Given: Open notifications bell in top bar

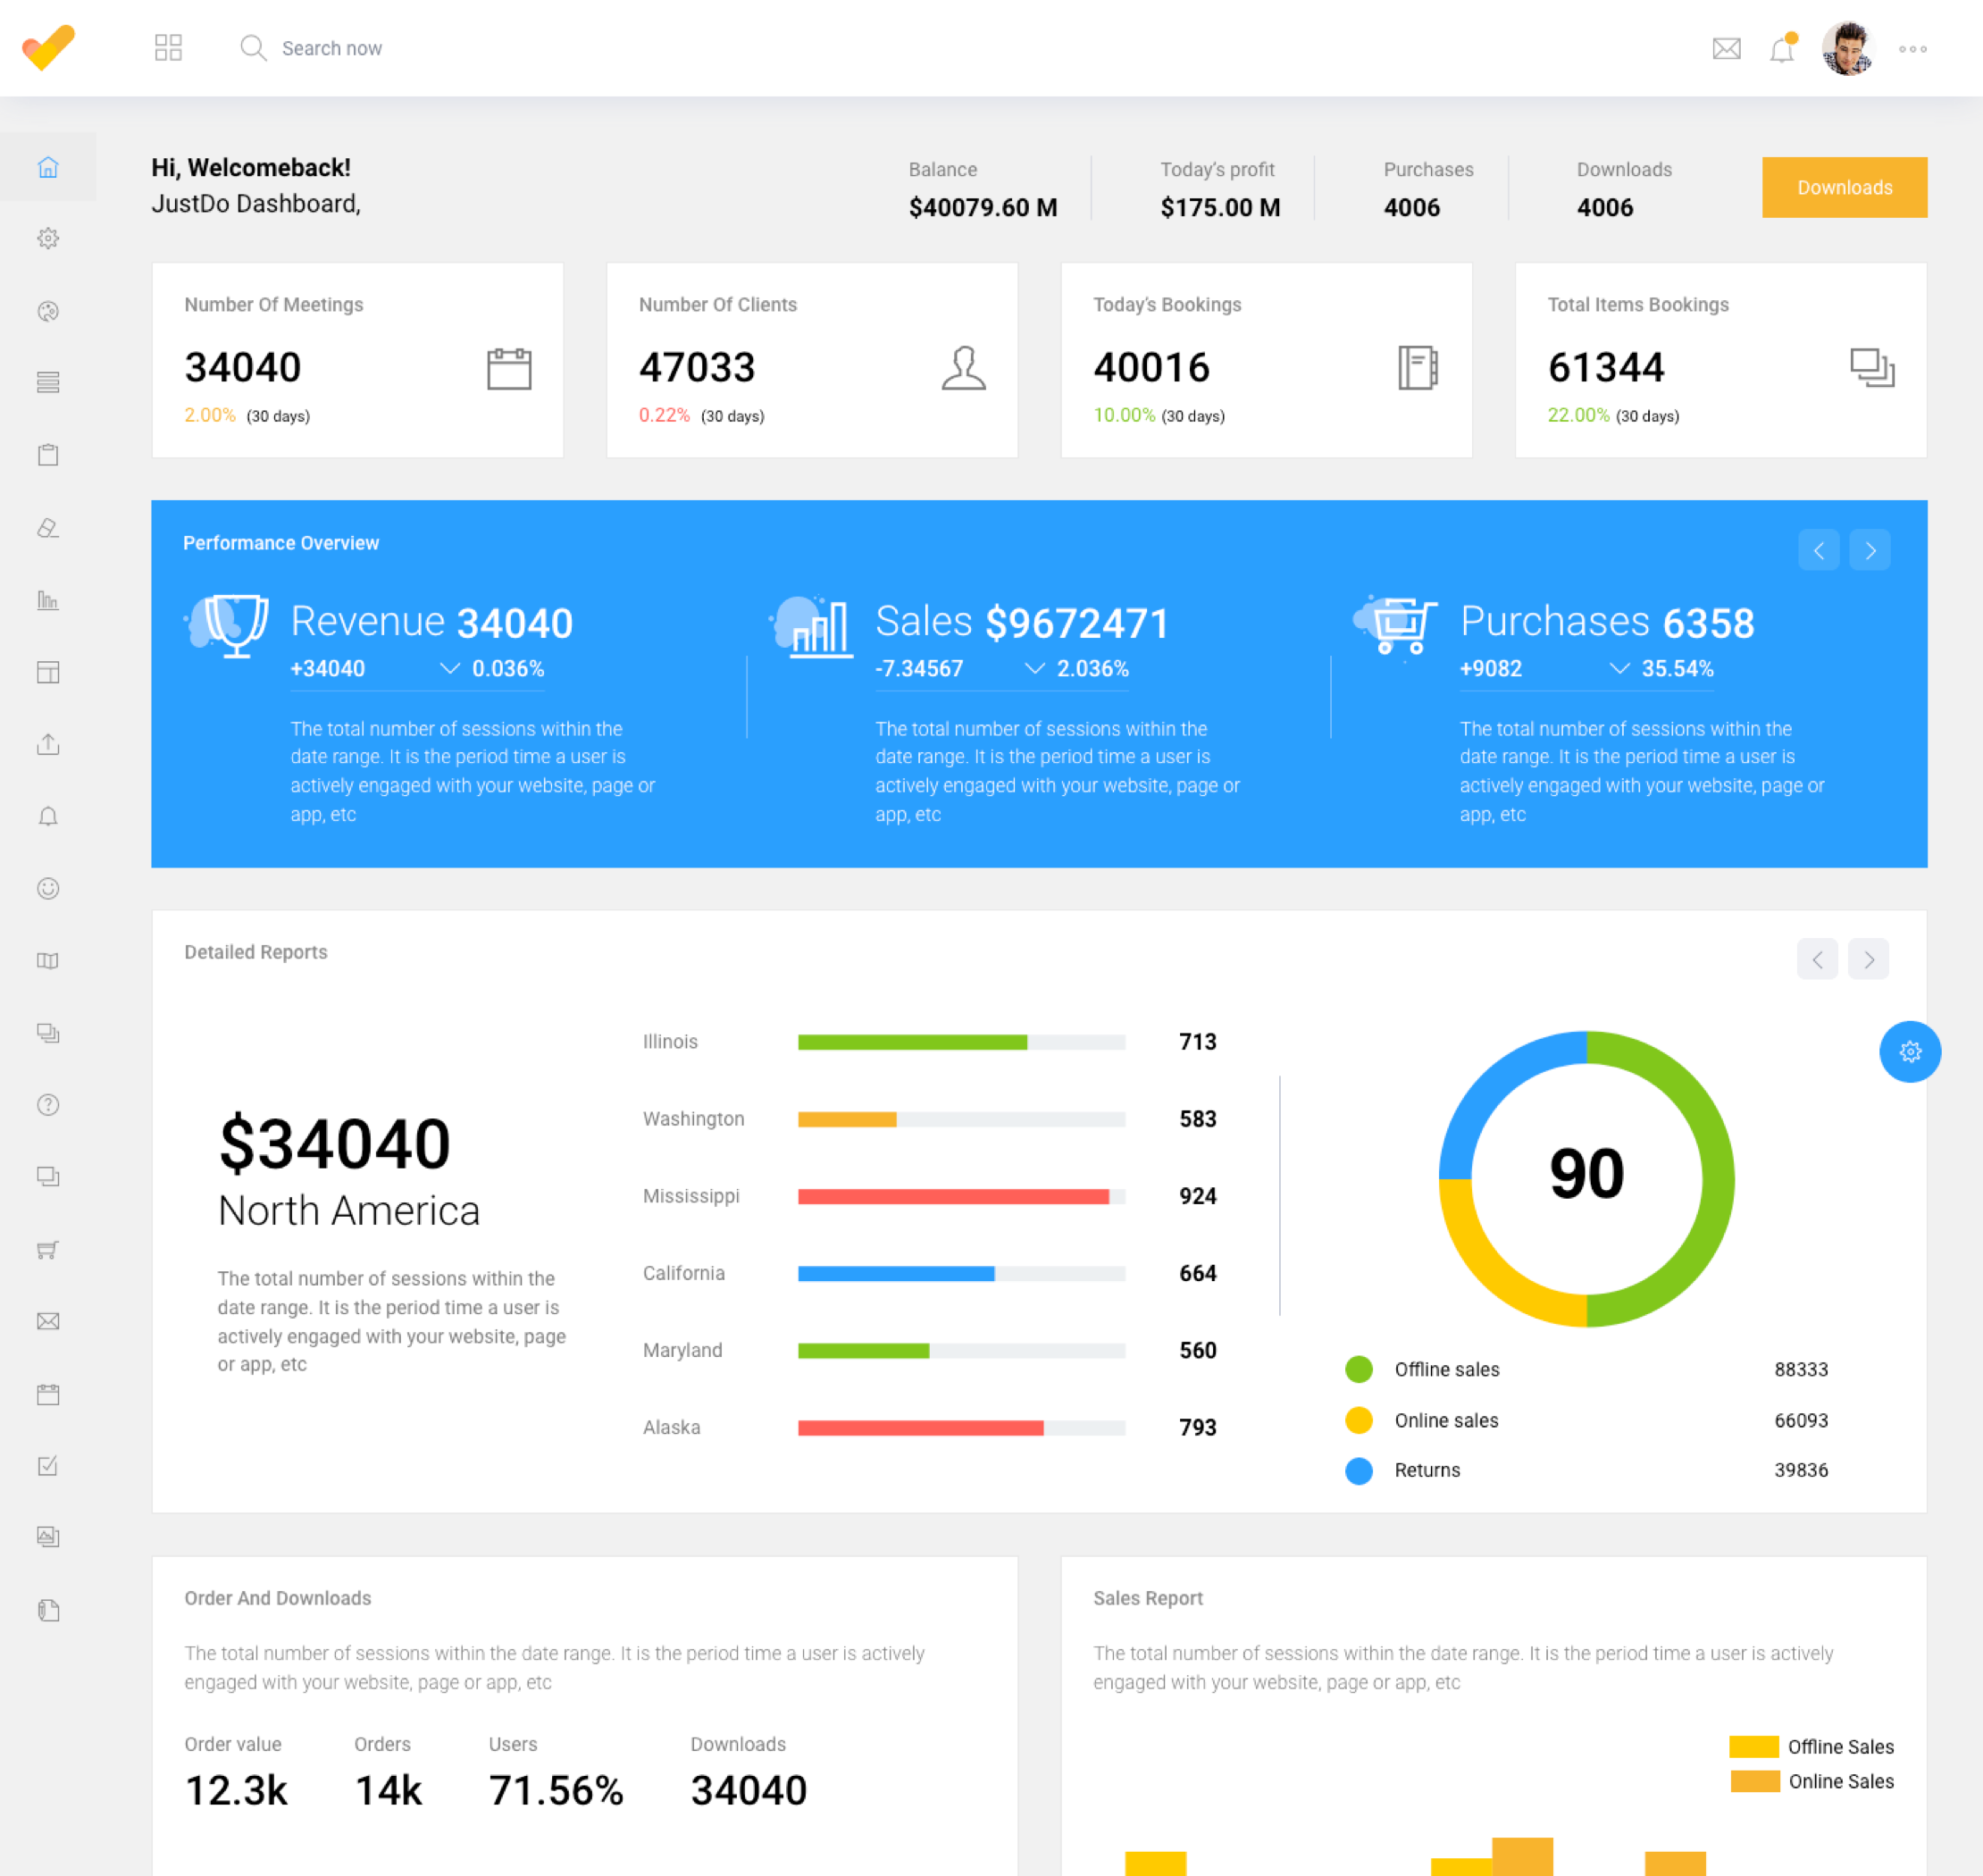Looking at the screenshot, I should coord(1781,50).
